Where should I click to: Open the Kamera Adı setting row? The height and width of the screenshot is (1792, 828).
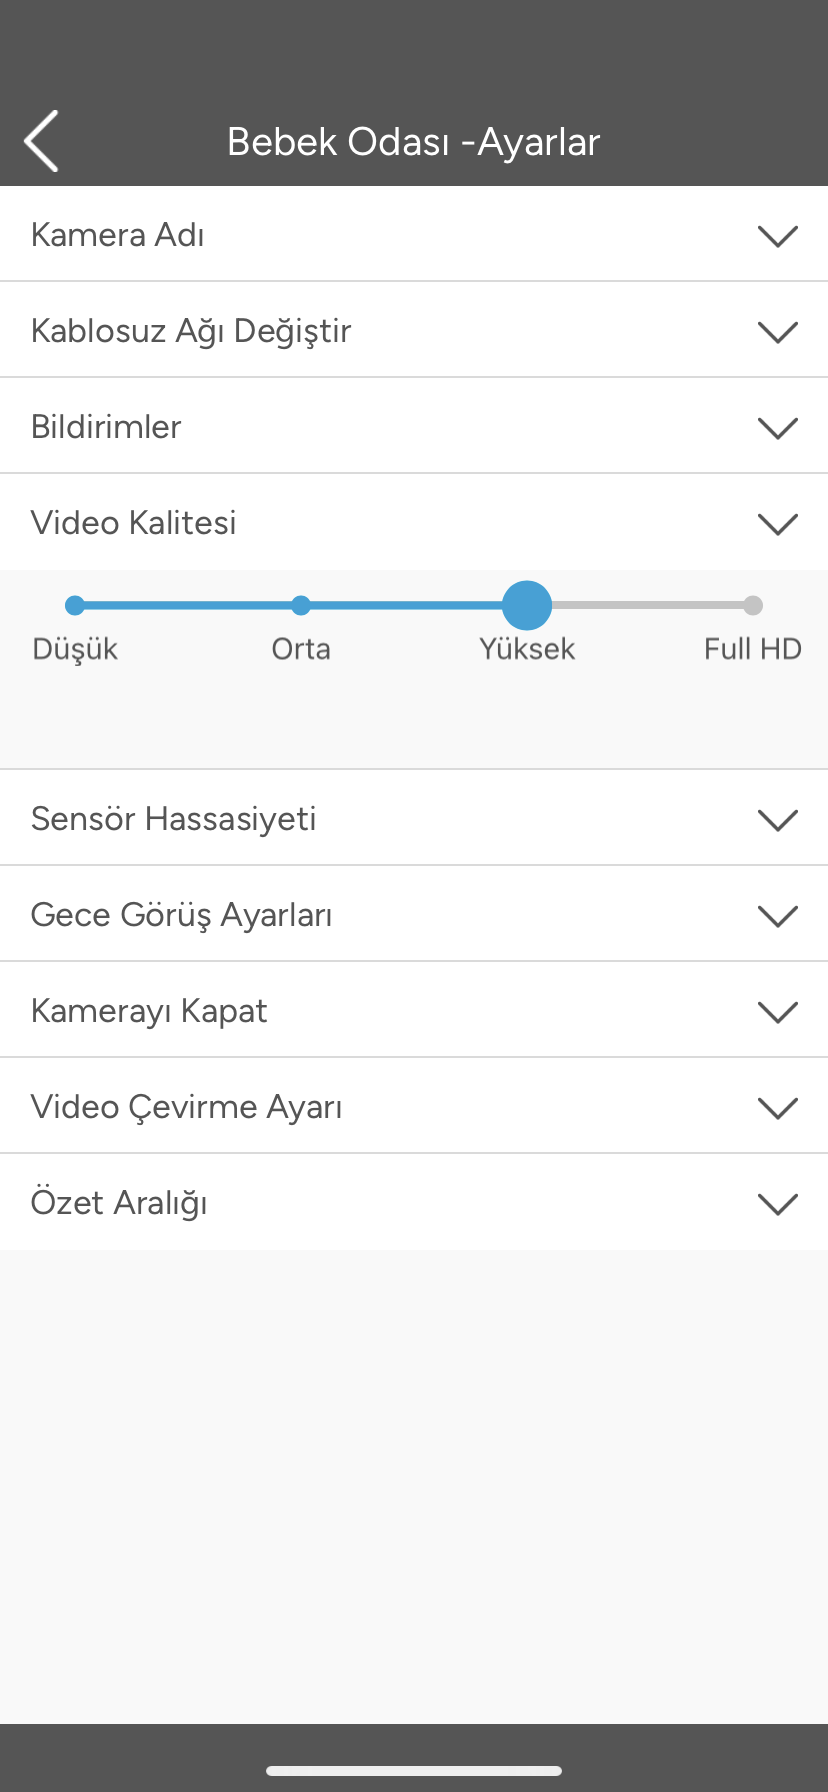118,235
